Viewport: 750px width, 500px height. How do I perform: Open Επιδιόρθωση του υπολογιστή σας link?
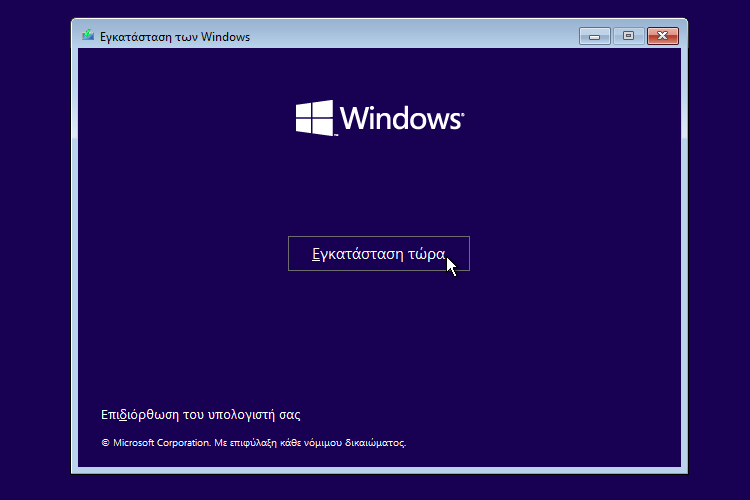[x=200, y=414]
